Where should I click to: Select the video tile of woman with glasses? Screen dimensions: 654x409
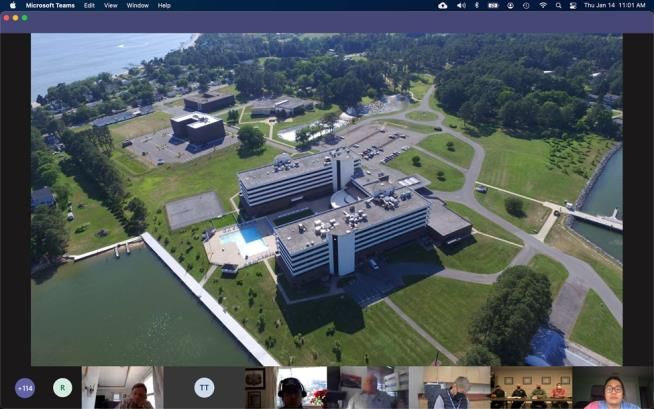point(613,388)
